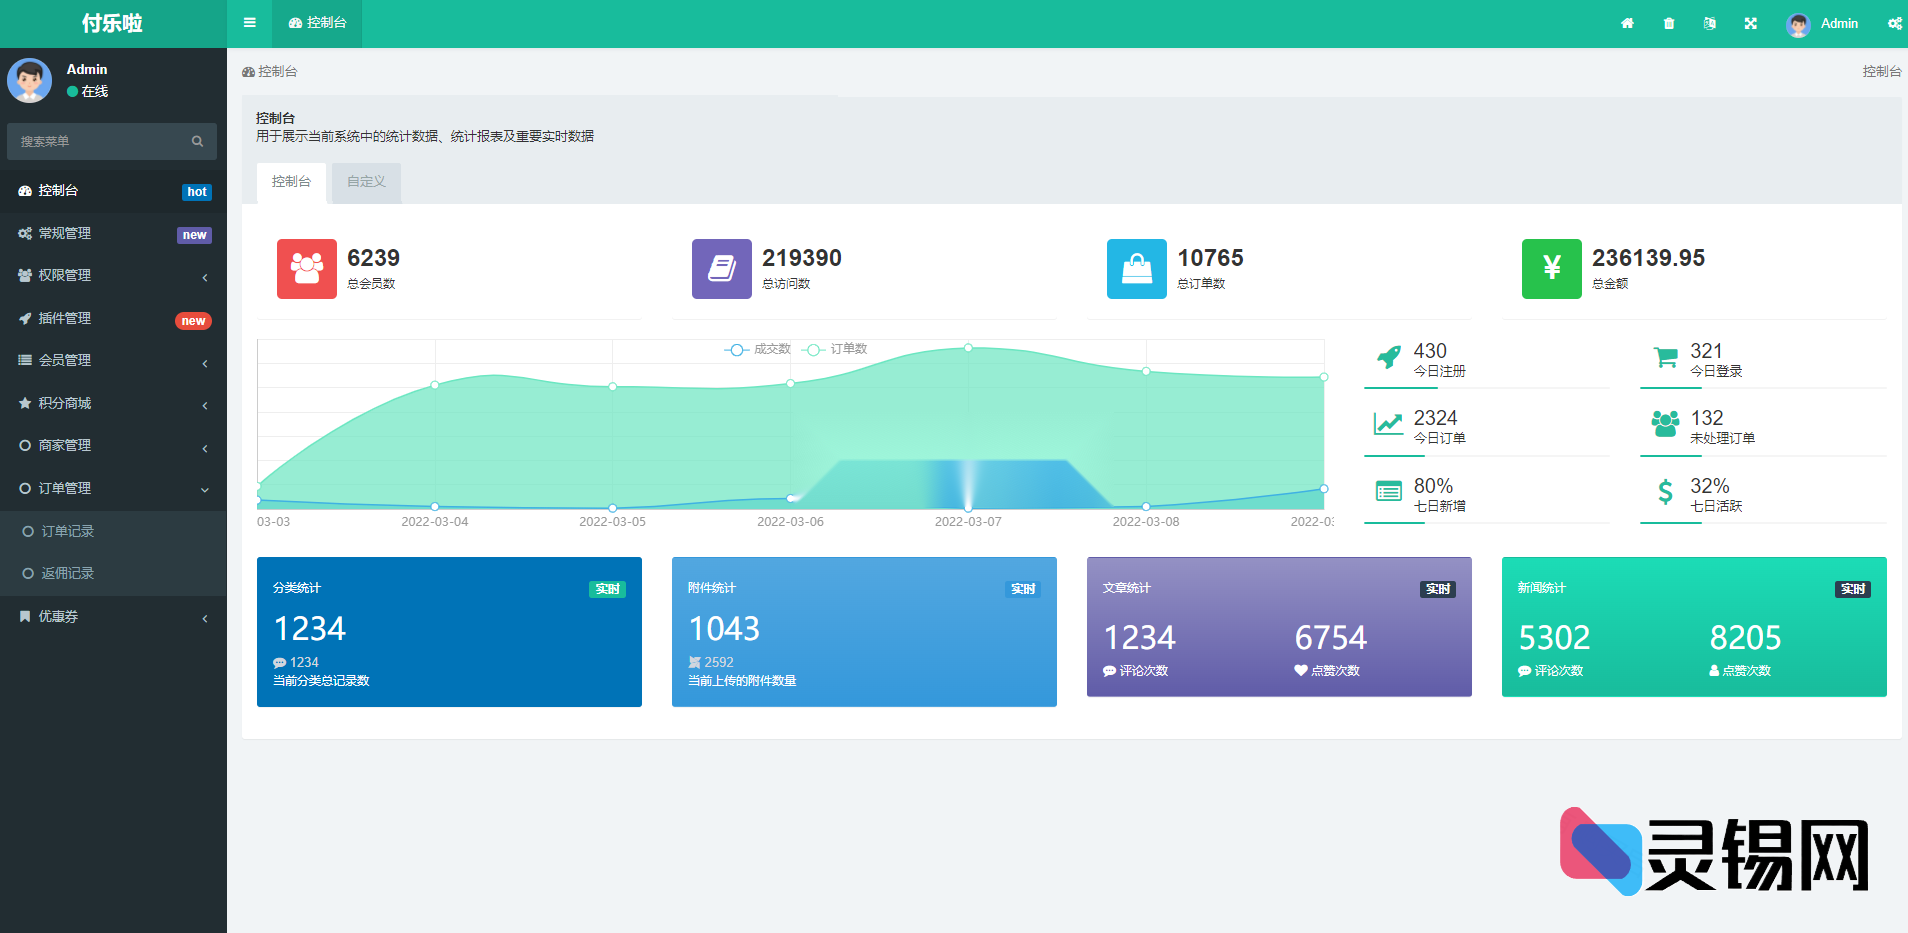Open 订单记录 in the sidebar
Image resolution: width=1908 pixels, height=933 pixels.
[x=68, y=531]
